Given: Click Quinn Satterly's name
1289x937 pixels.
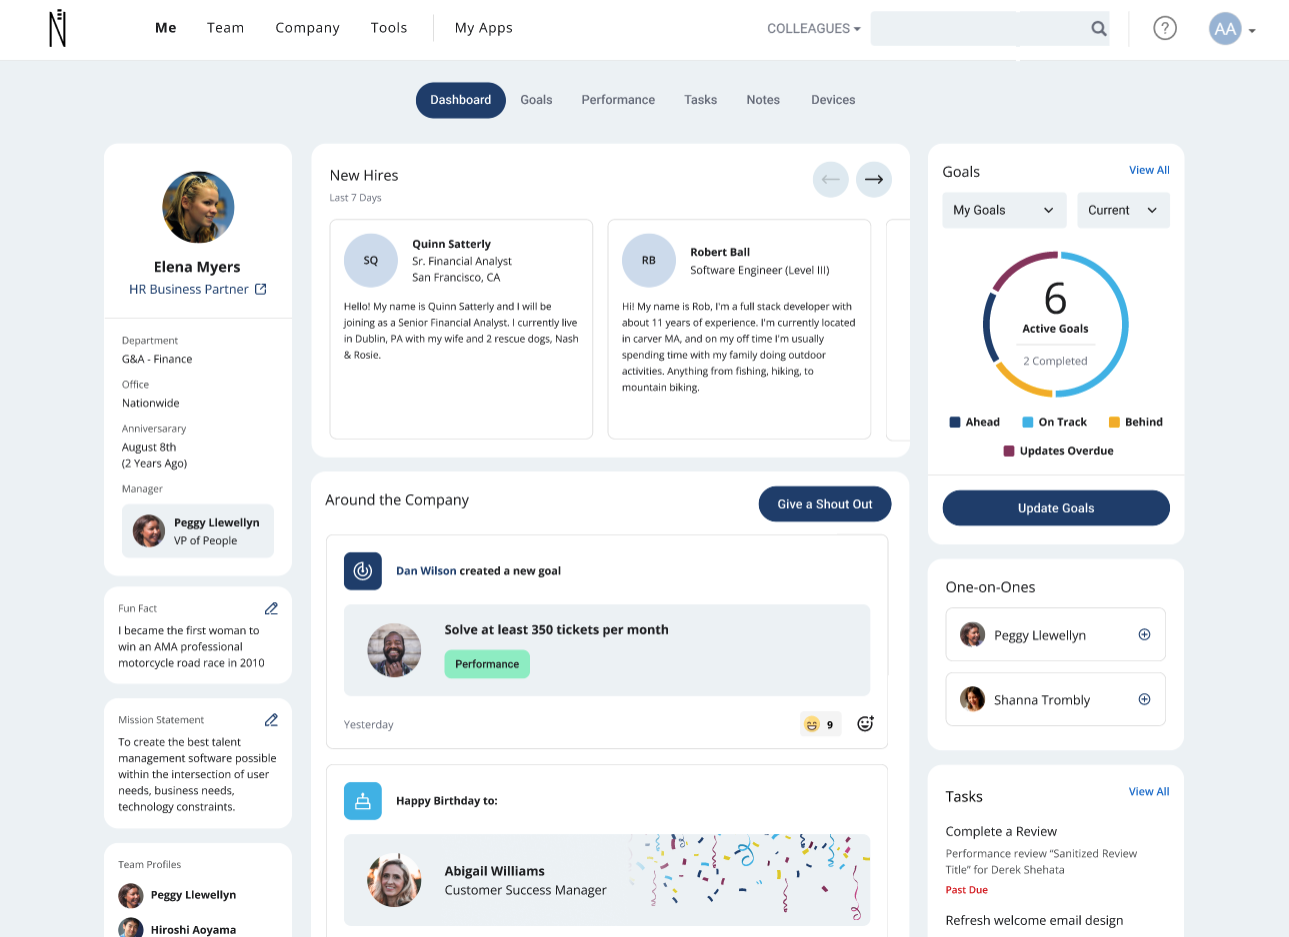Looking at the screenshot, I should [451, 244].
